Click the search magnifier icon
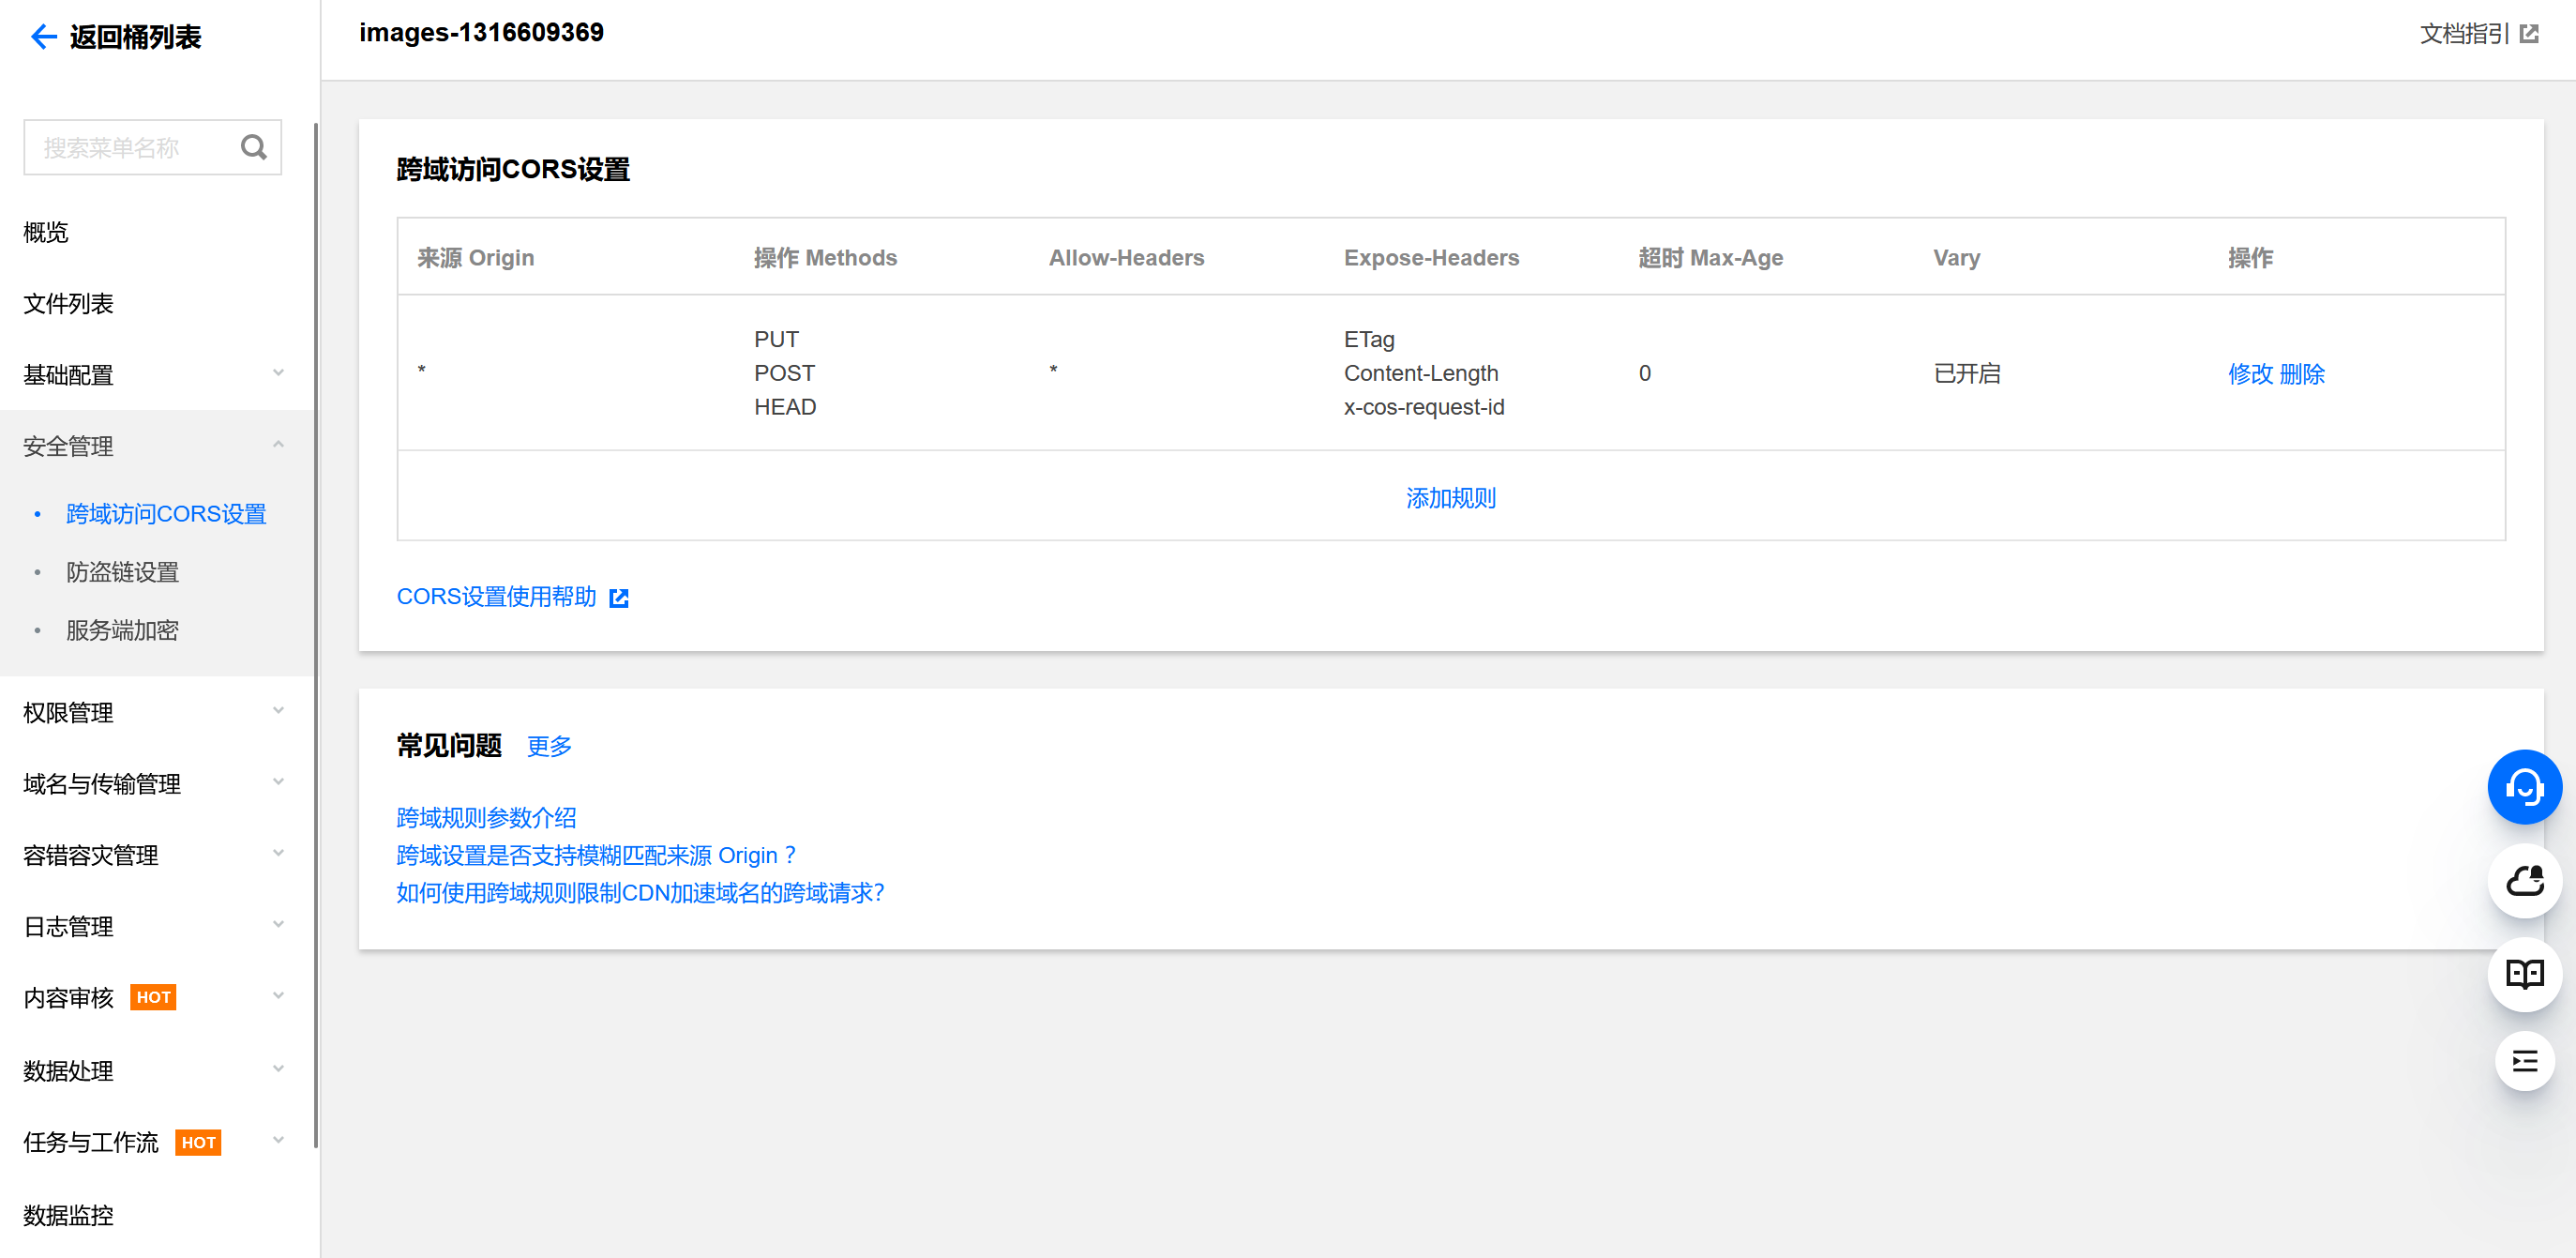The height and width of the screenshot is (1258, 2576). pos(254,147)
